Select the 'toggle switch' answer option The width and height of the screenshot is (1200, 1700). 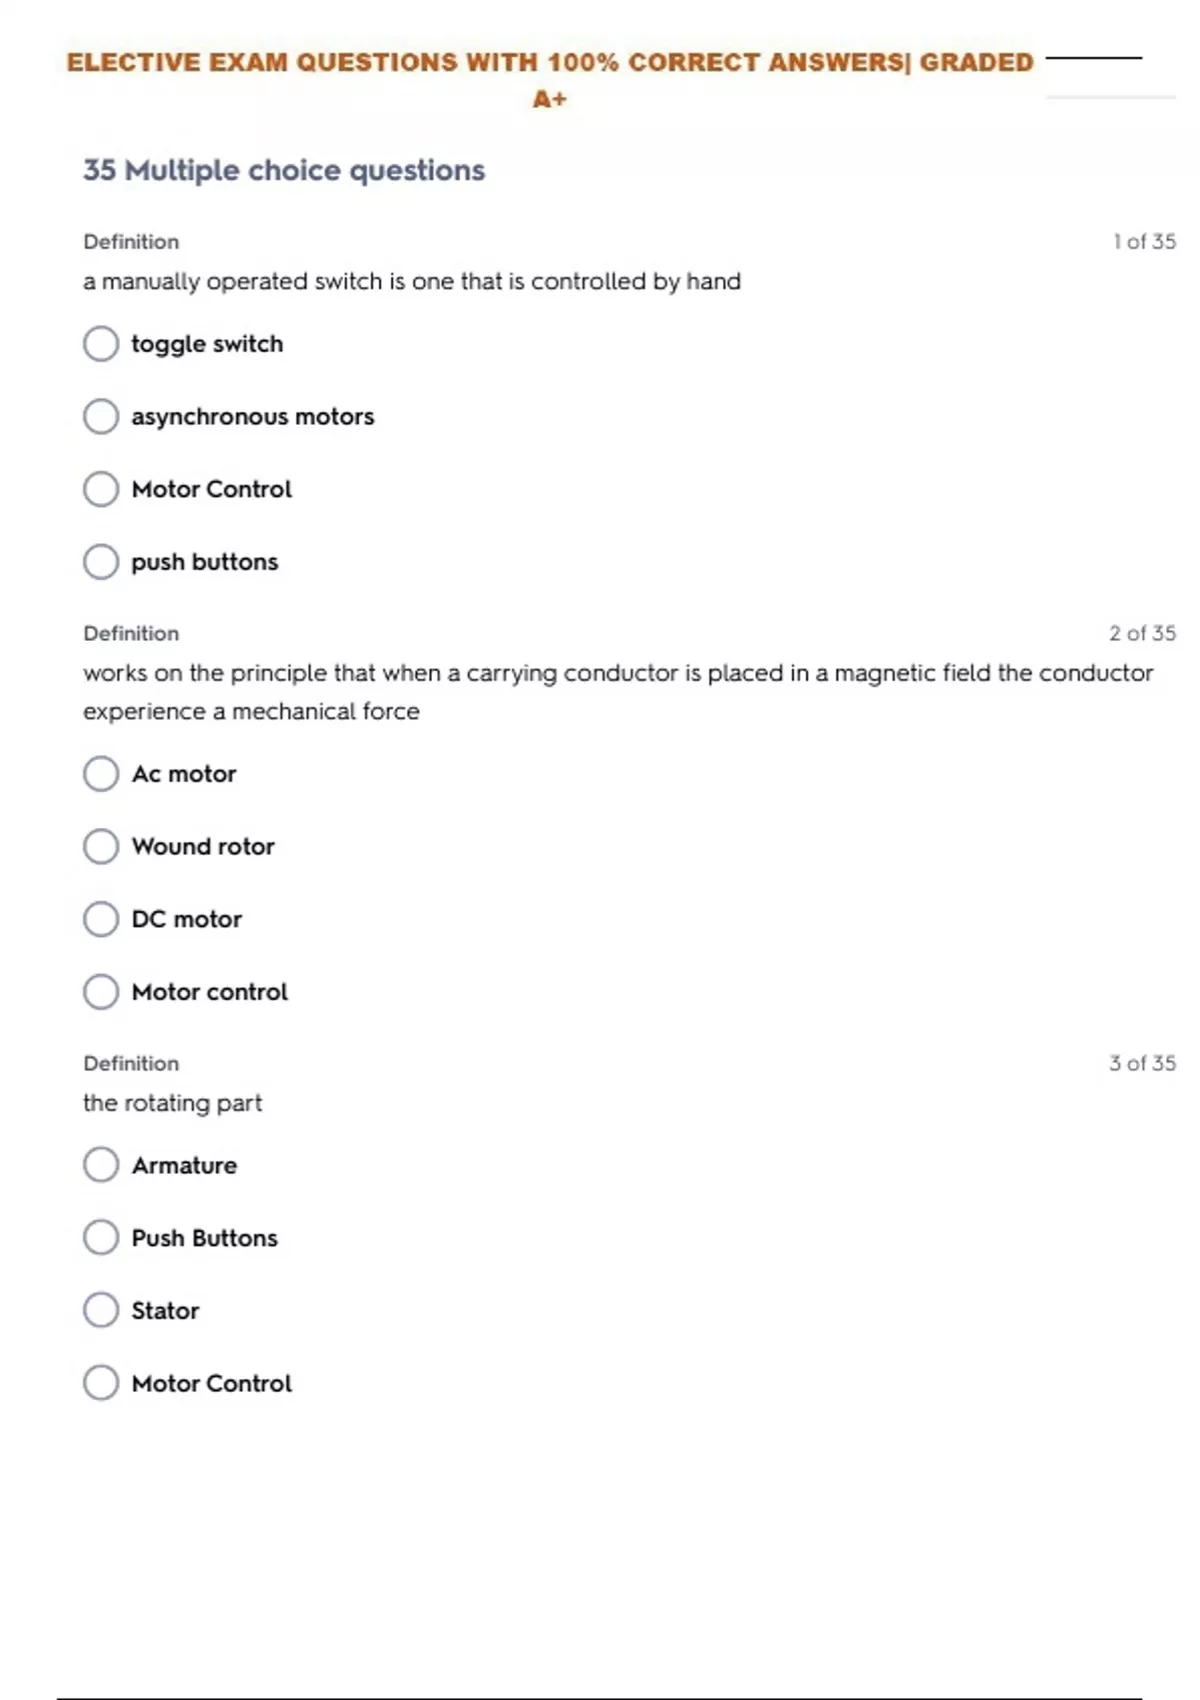[x=101, y=344]
